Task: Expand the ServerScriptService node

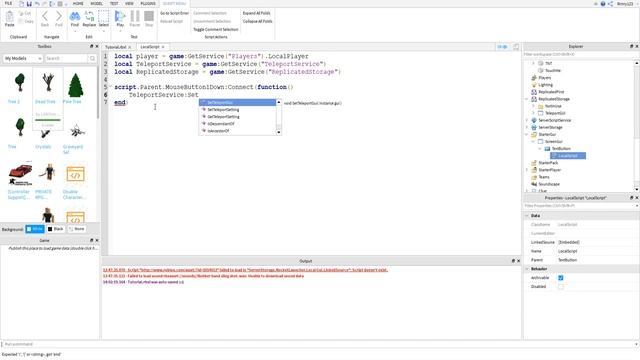Action: point(527,120)
